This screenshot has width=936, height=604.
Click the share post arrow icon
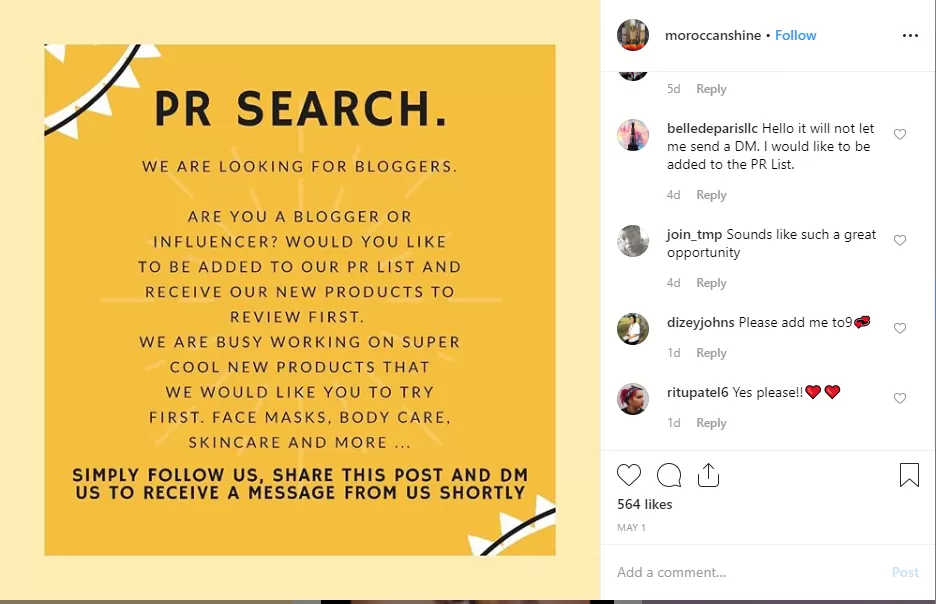[x=708, y=475]
